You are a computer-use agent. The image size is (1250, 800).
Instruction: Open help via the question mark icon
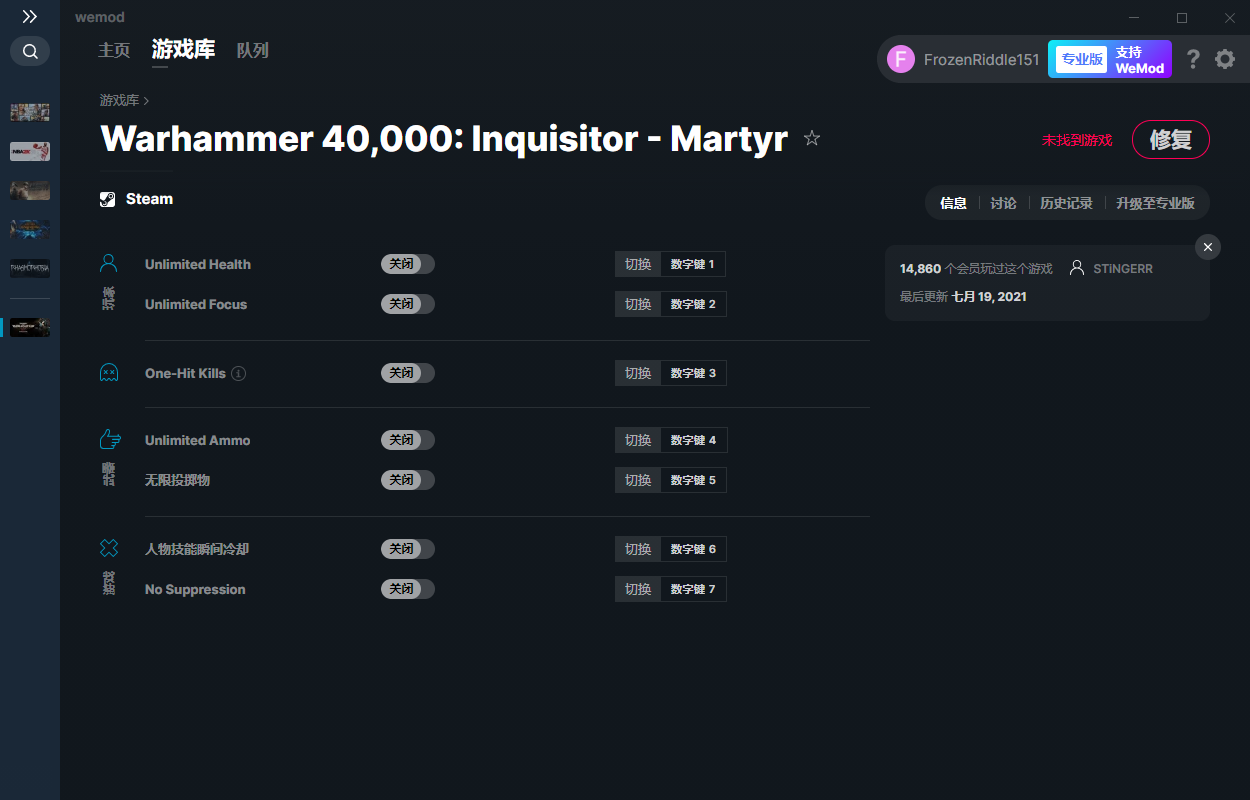[x=1193, y=59]
